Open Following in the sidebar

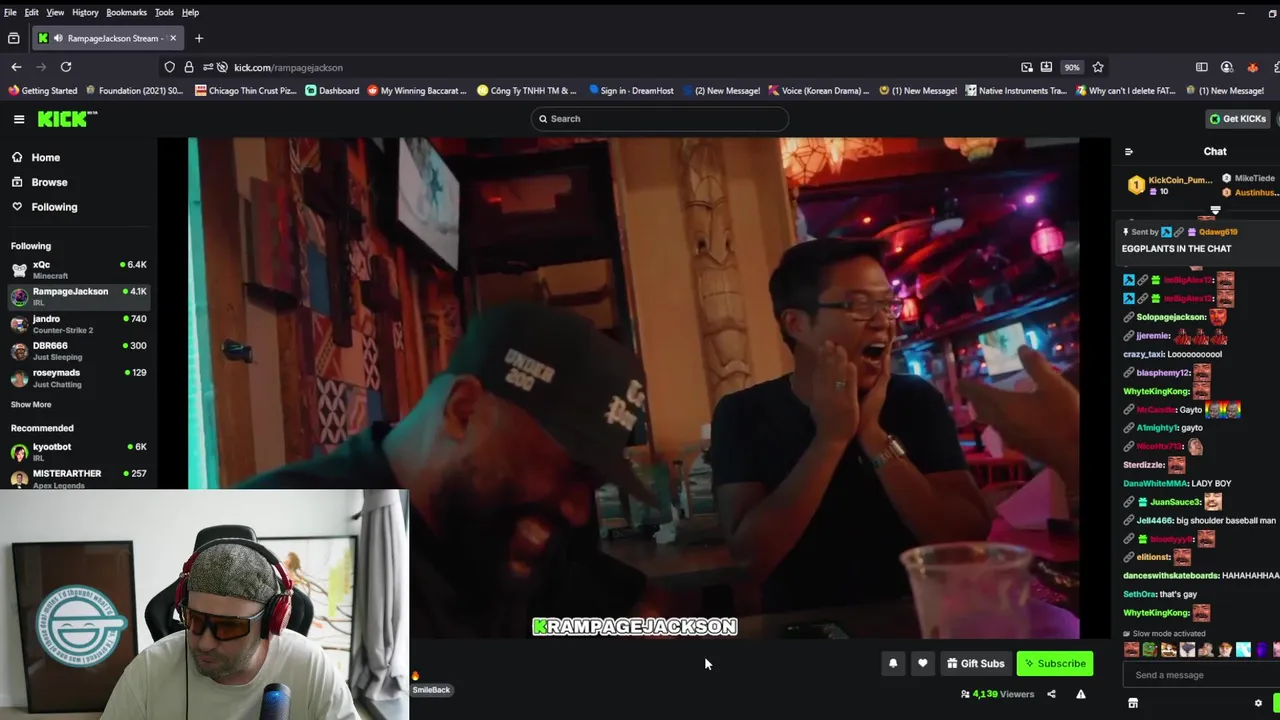tap(44, 207)
